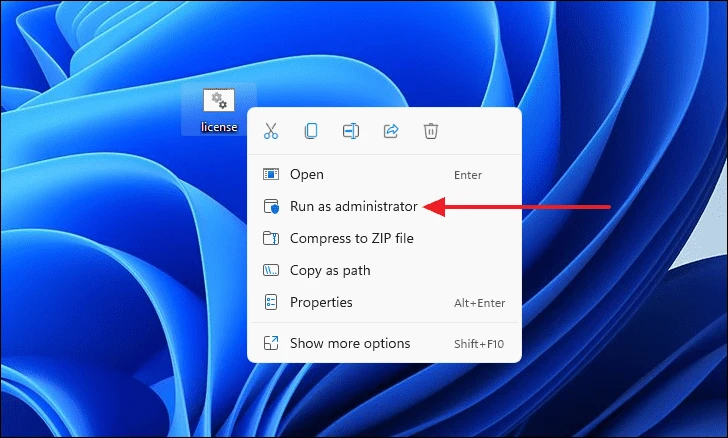The image size is (728, 438).
Task: Select Run as administrator menu entry
Action: coord(353,207)
